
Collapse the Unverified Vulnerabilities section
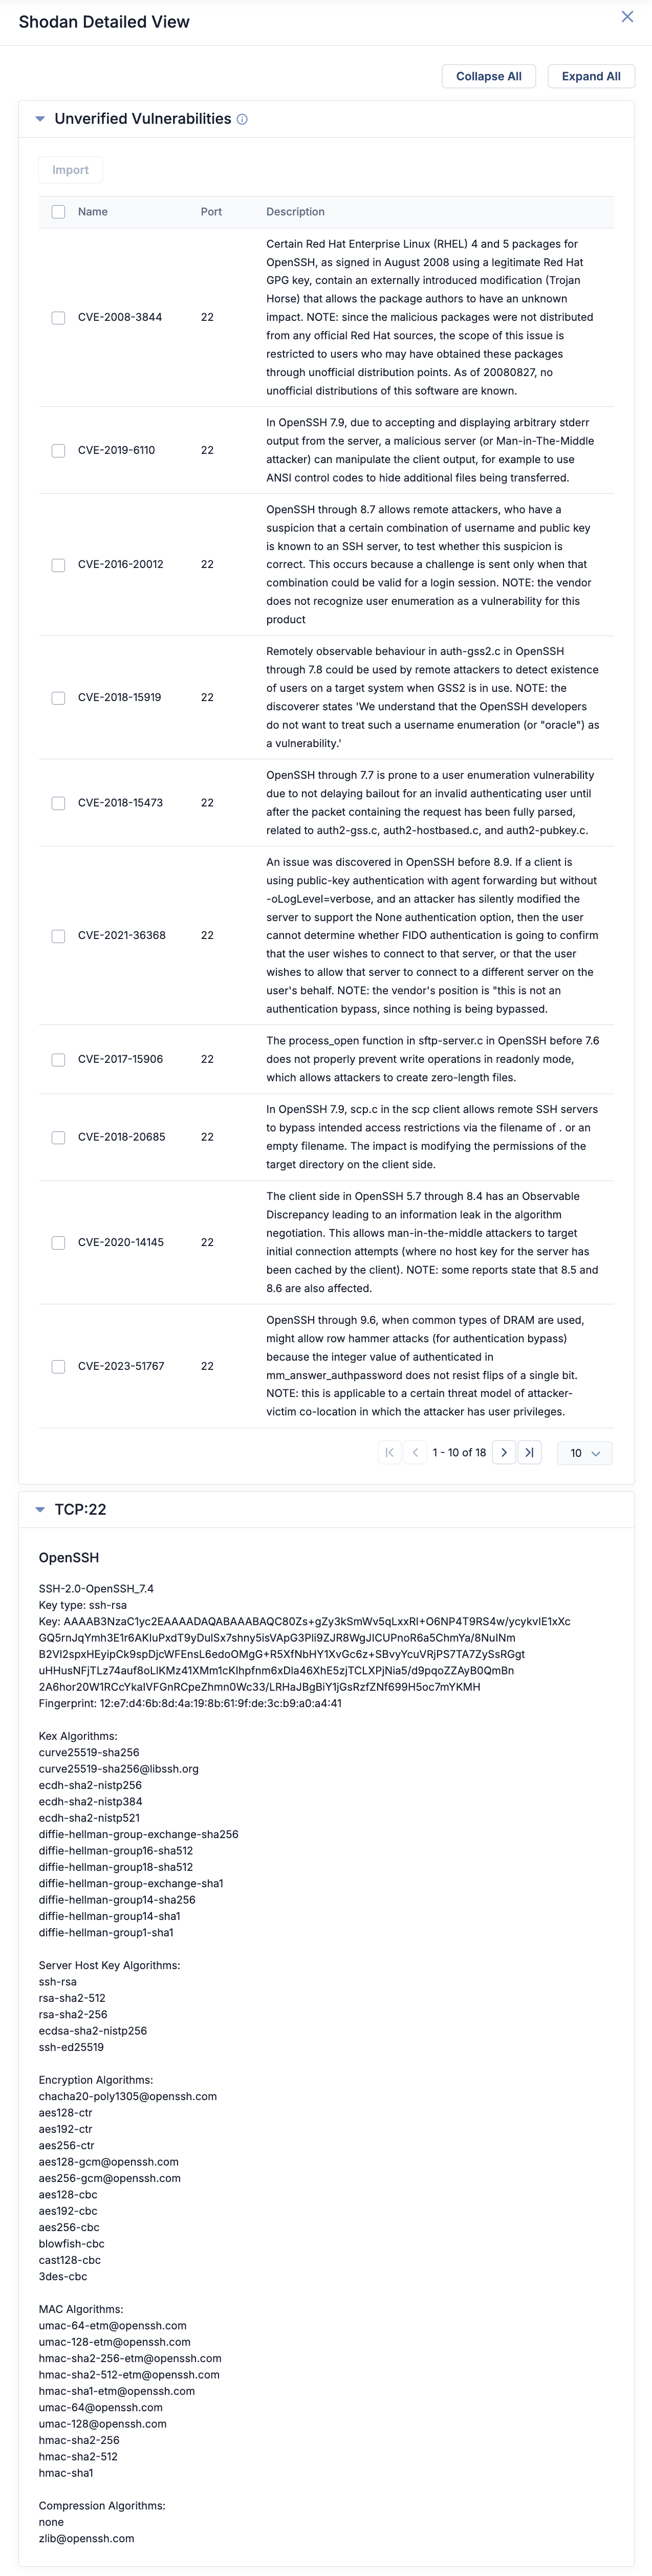click(x=38, y=118)
